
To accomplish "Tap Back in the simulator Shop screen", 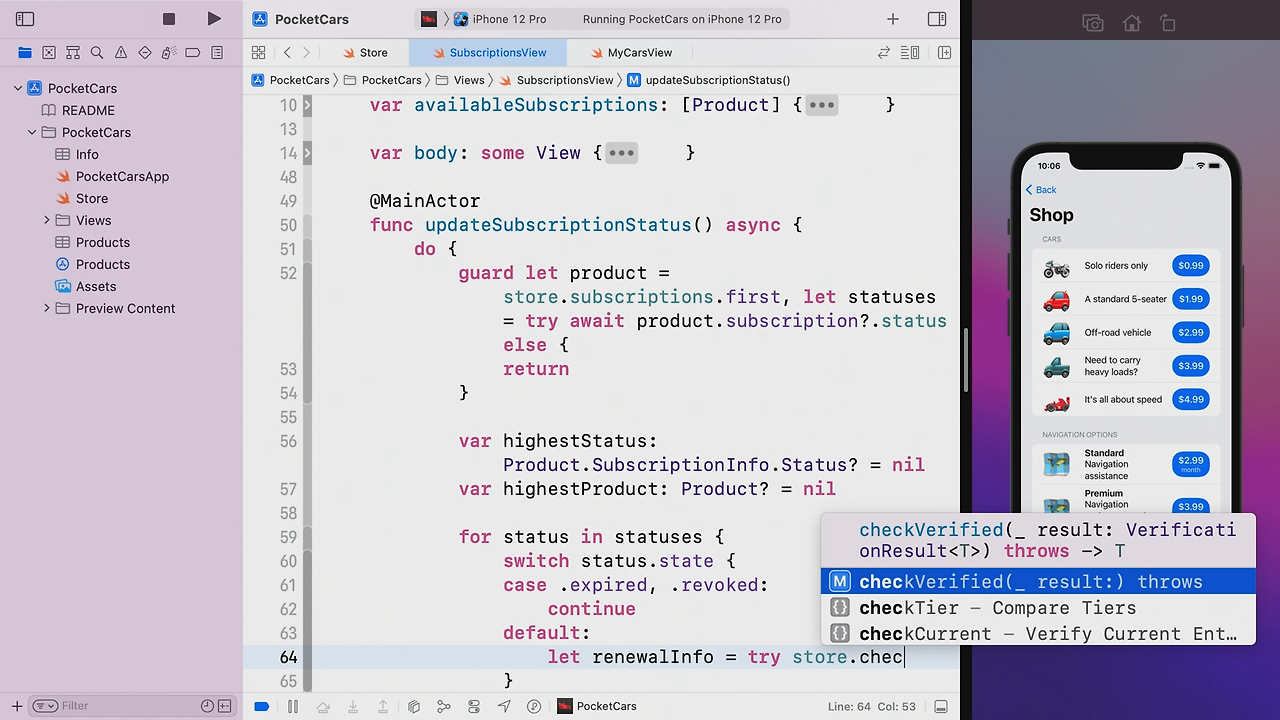I will point(1041,190).
